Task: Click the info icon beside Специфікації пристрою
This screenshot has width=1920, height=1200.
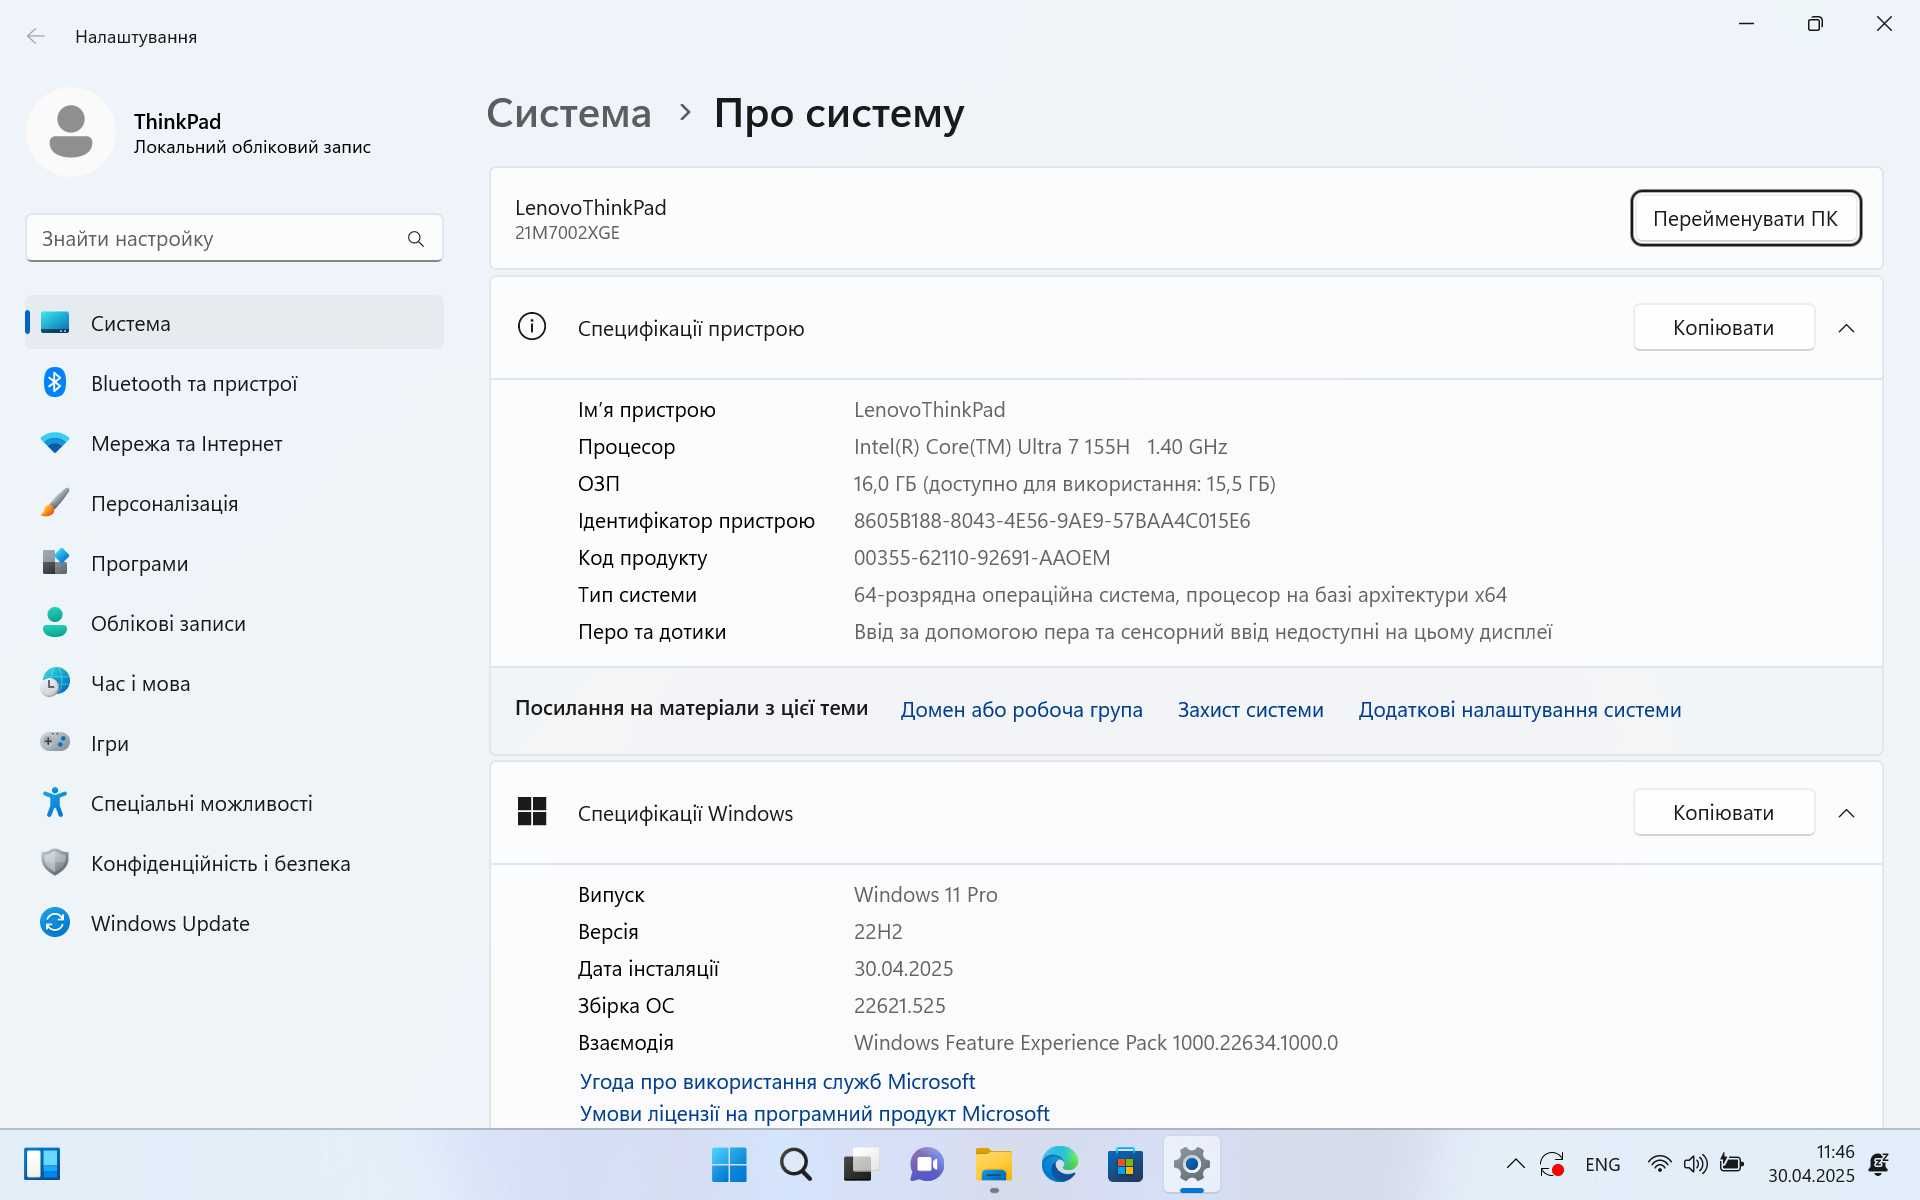Action: pyautogui.click(x=532, y=327)
